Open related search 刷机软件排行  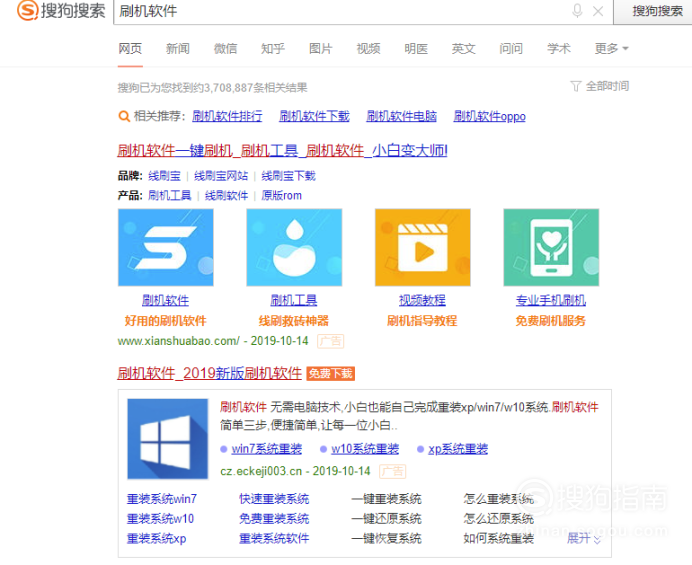click(227, 116)
